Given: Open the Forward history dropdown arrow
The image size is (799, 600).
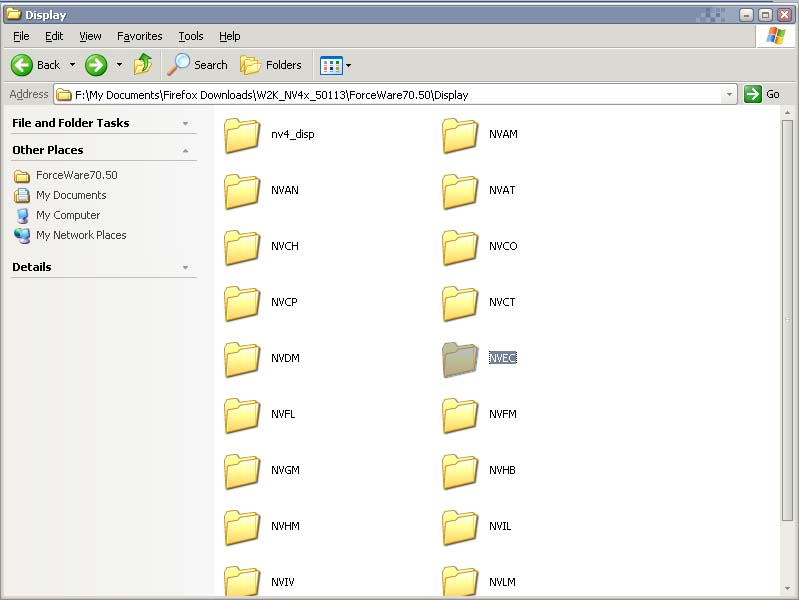Looking at the screenshot, I should 119,65.
